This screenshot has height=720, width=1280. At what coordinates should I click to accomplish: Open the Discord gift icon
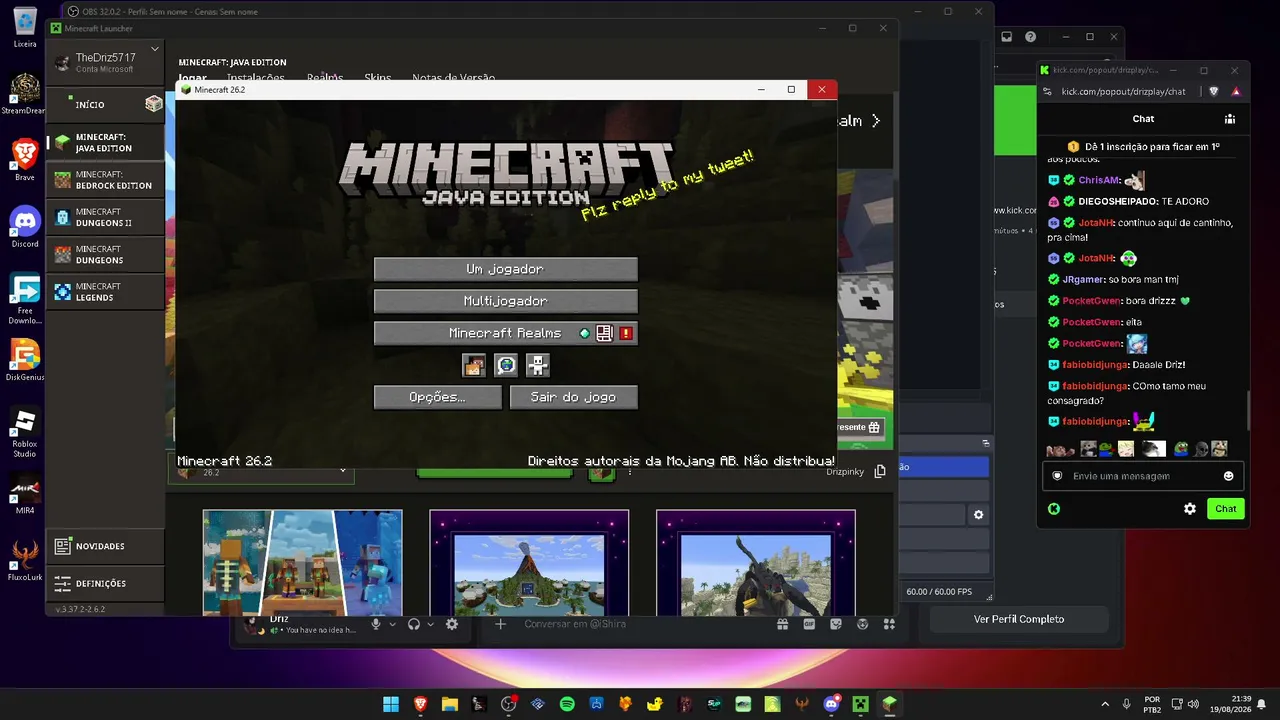(784, 624)
